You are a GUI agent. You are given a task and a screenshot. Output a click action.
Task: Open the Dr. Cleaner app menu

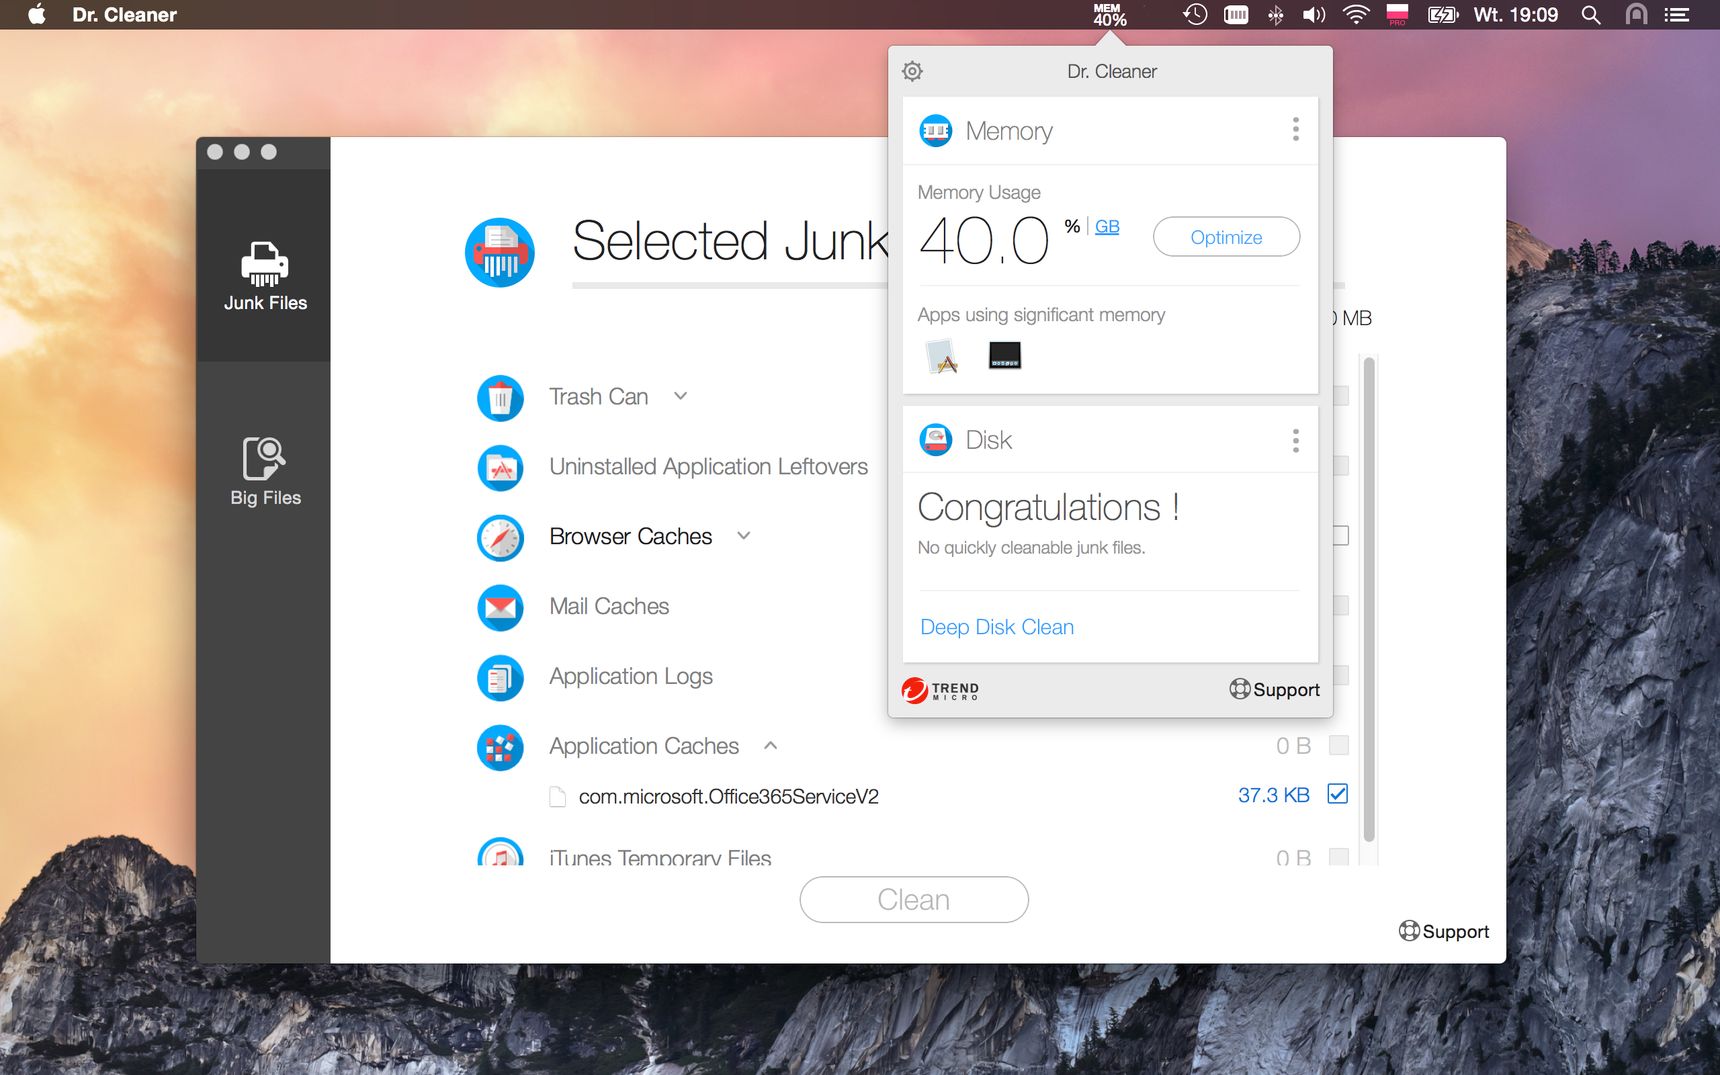click(x=124, y=14)
